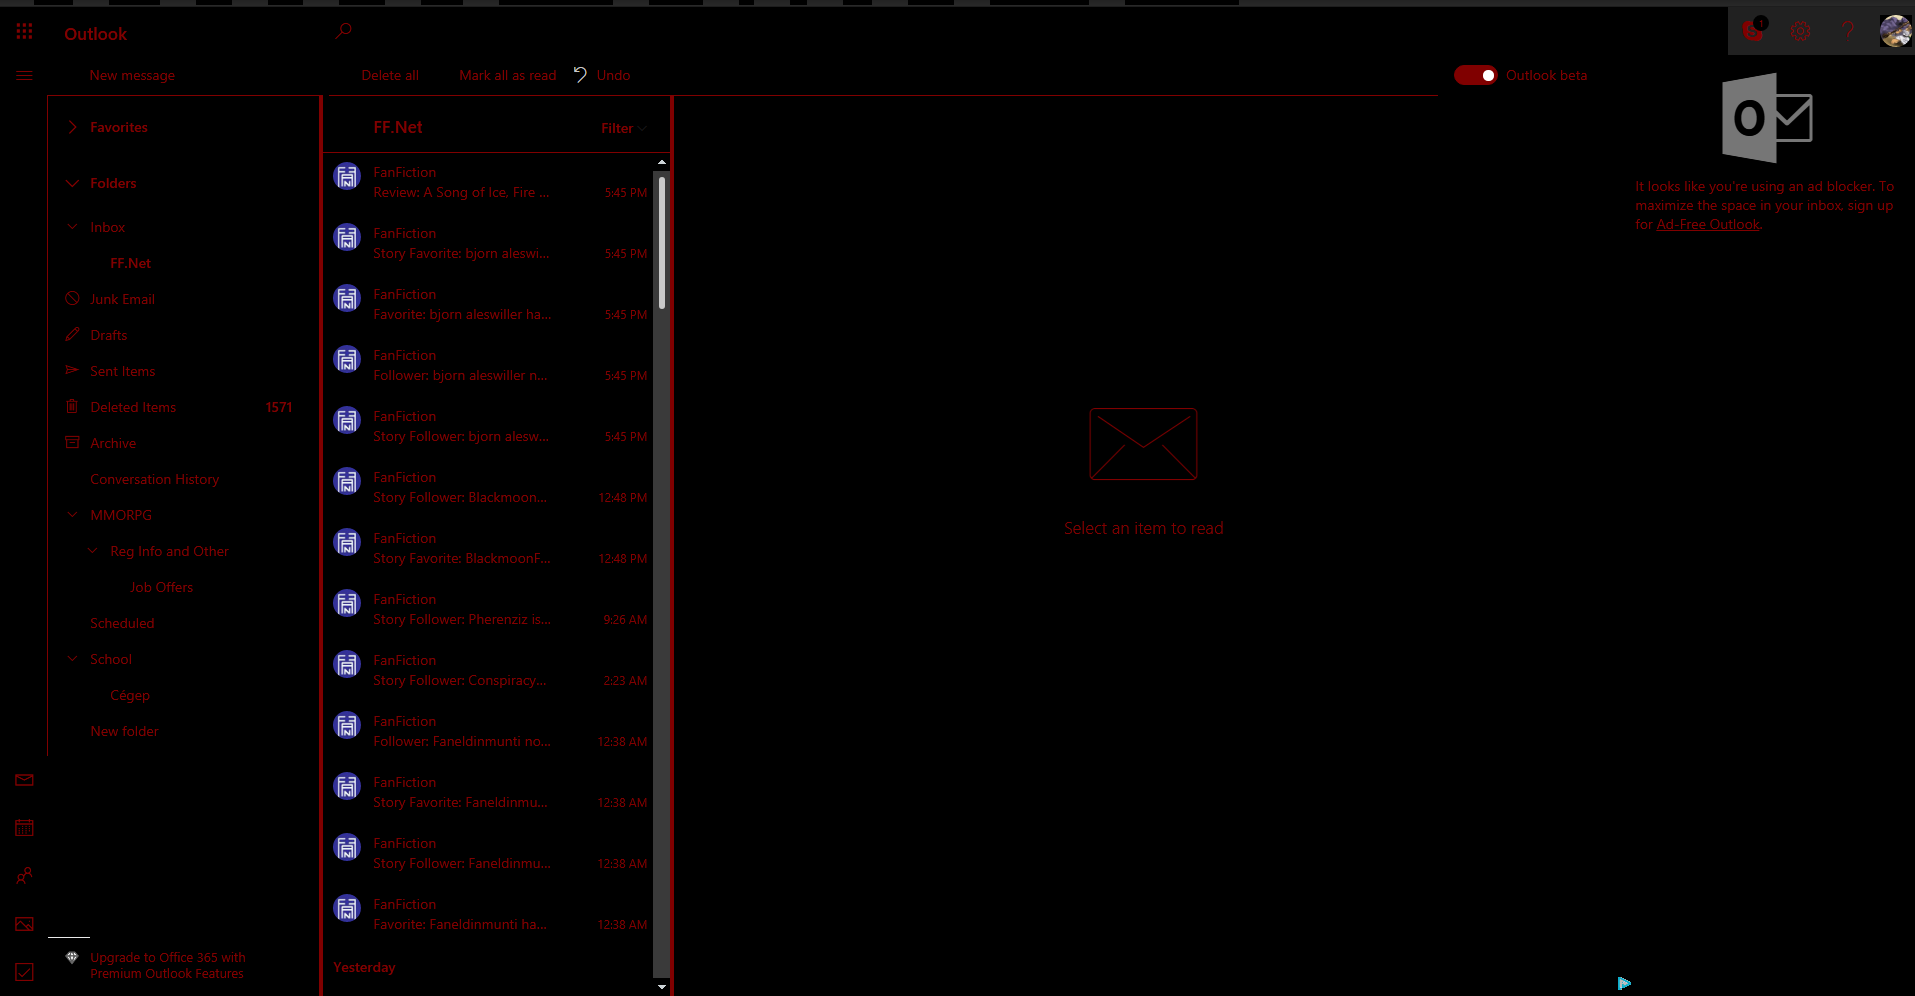Viewport: 1915px width, 996px height.
Task: Open the Job Offers folder
Action: click(162, 587)
